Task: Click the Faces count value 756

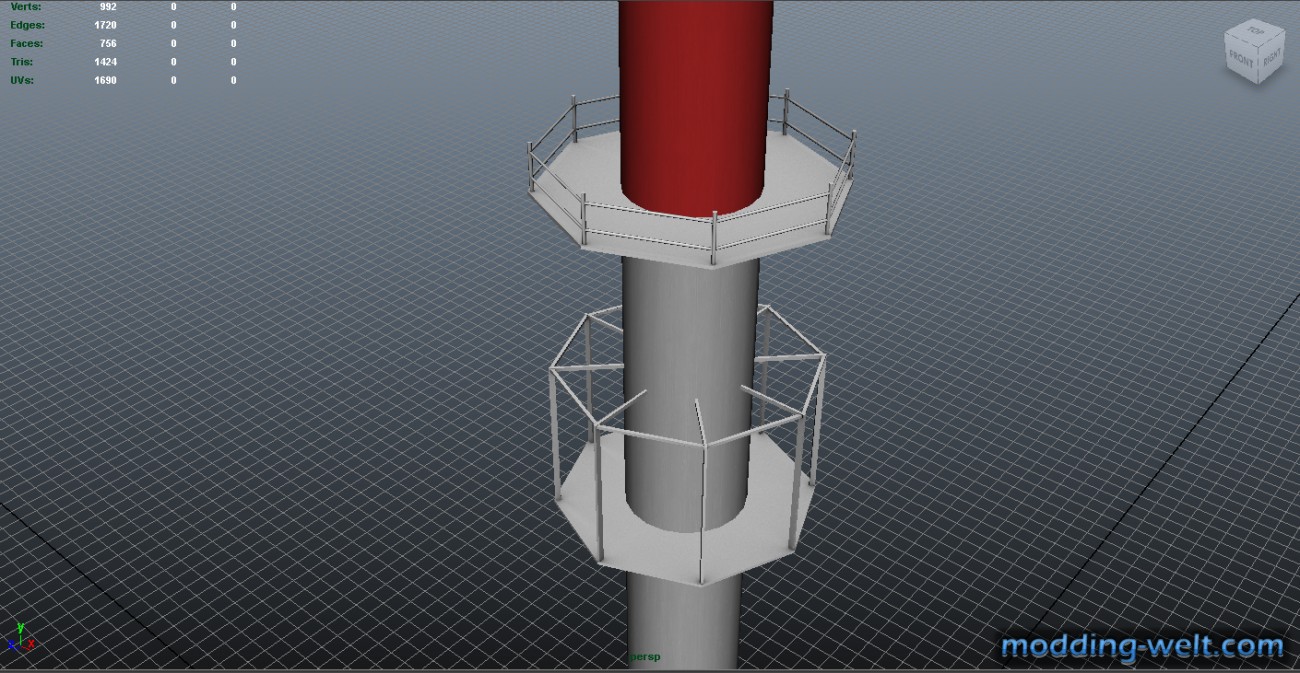Action: 107,43
